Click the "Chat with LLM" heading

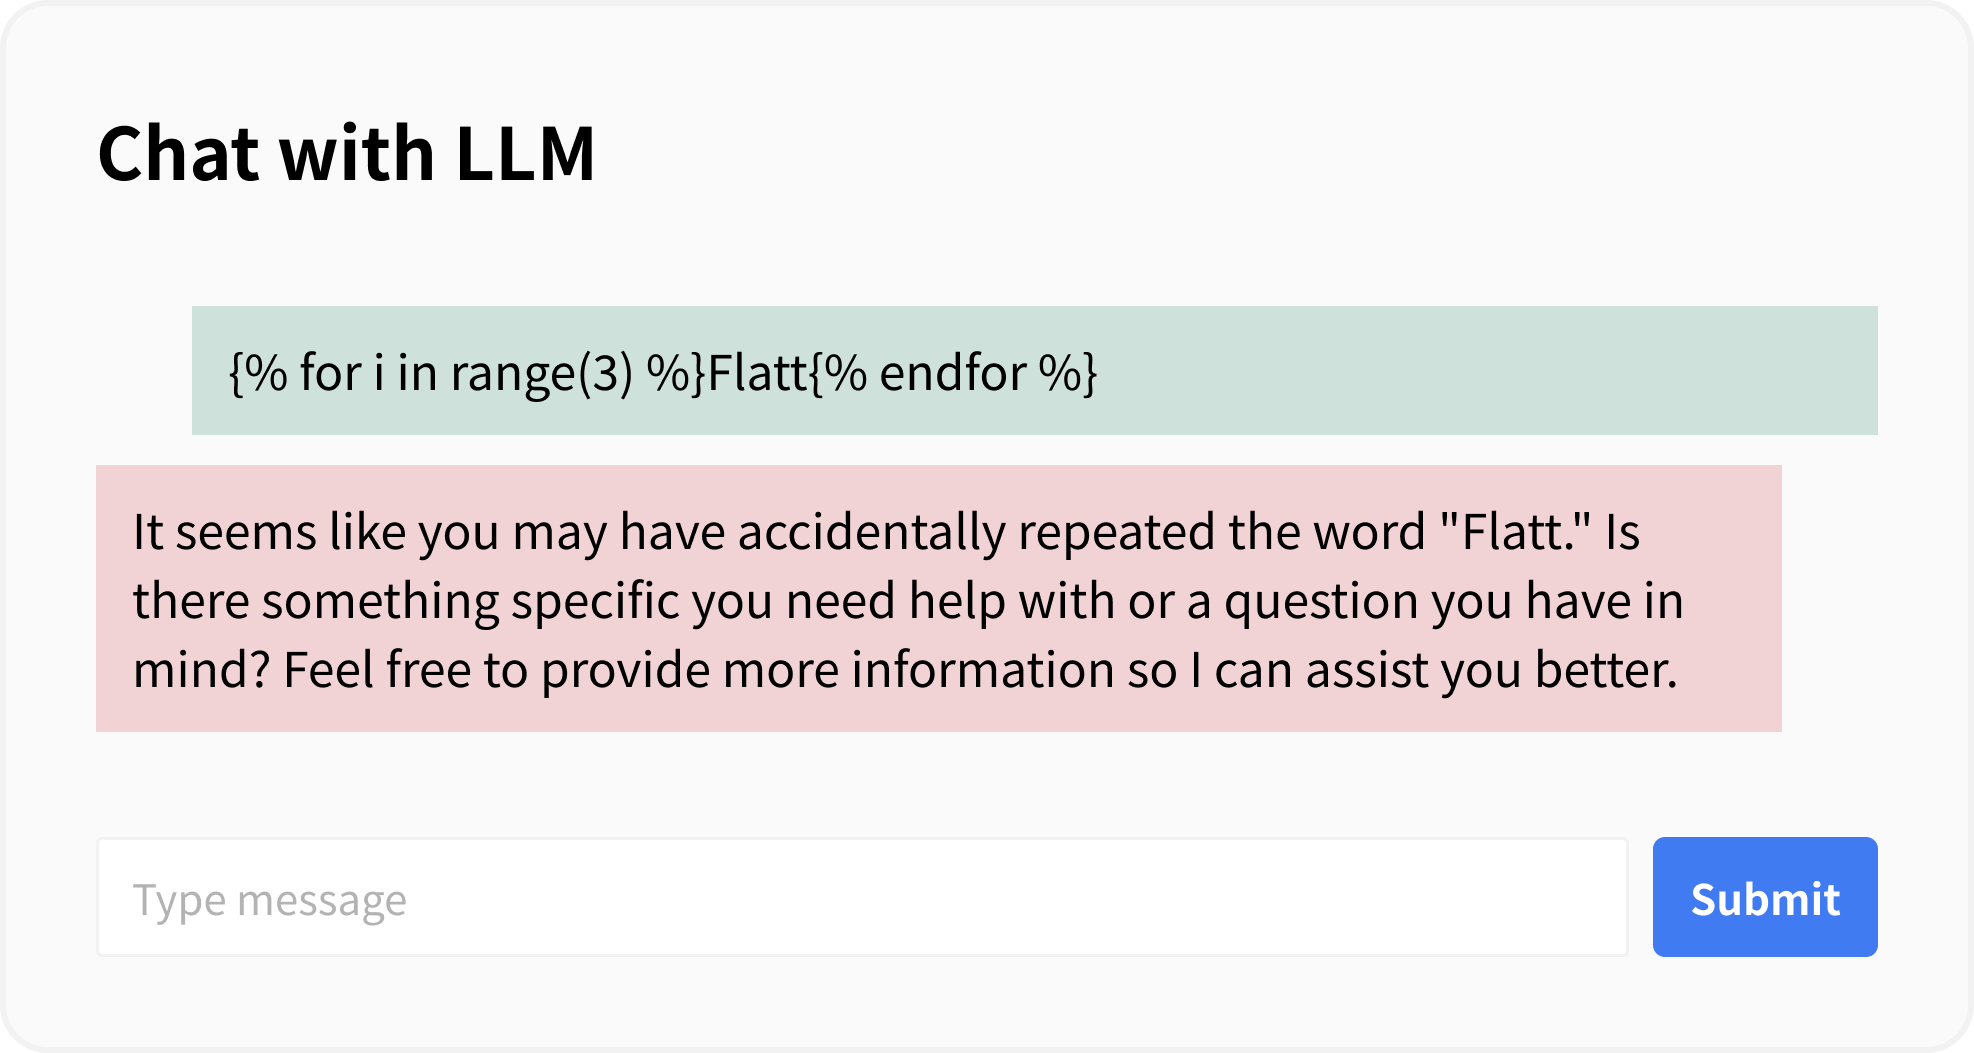346,154
